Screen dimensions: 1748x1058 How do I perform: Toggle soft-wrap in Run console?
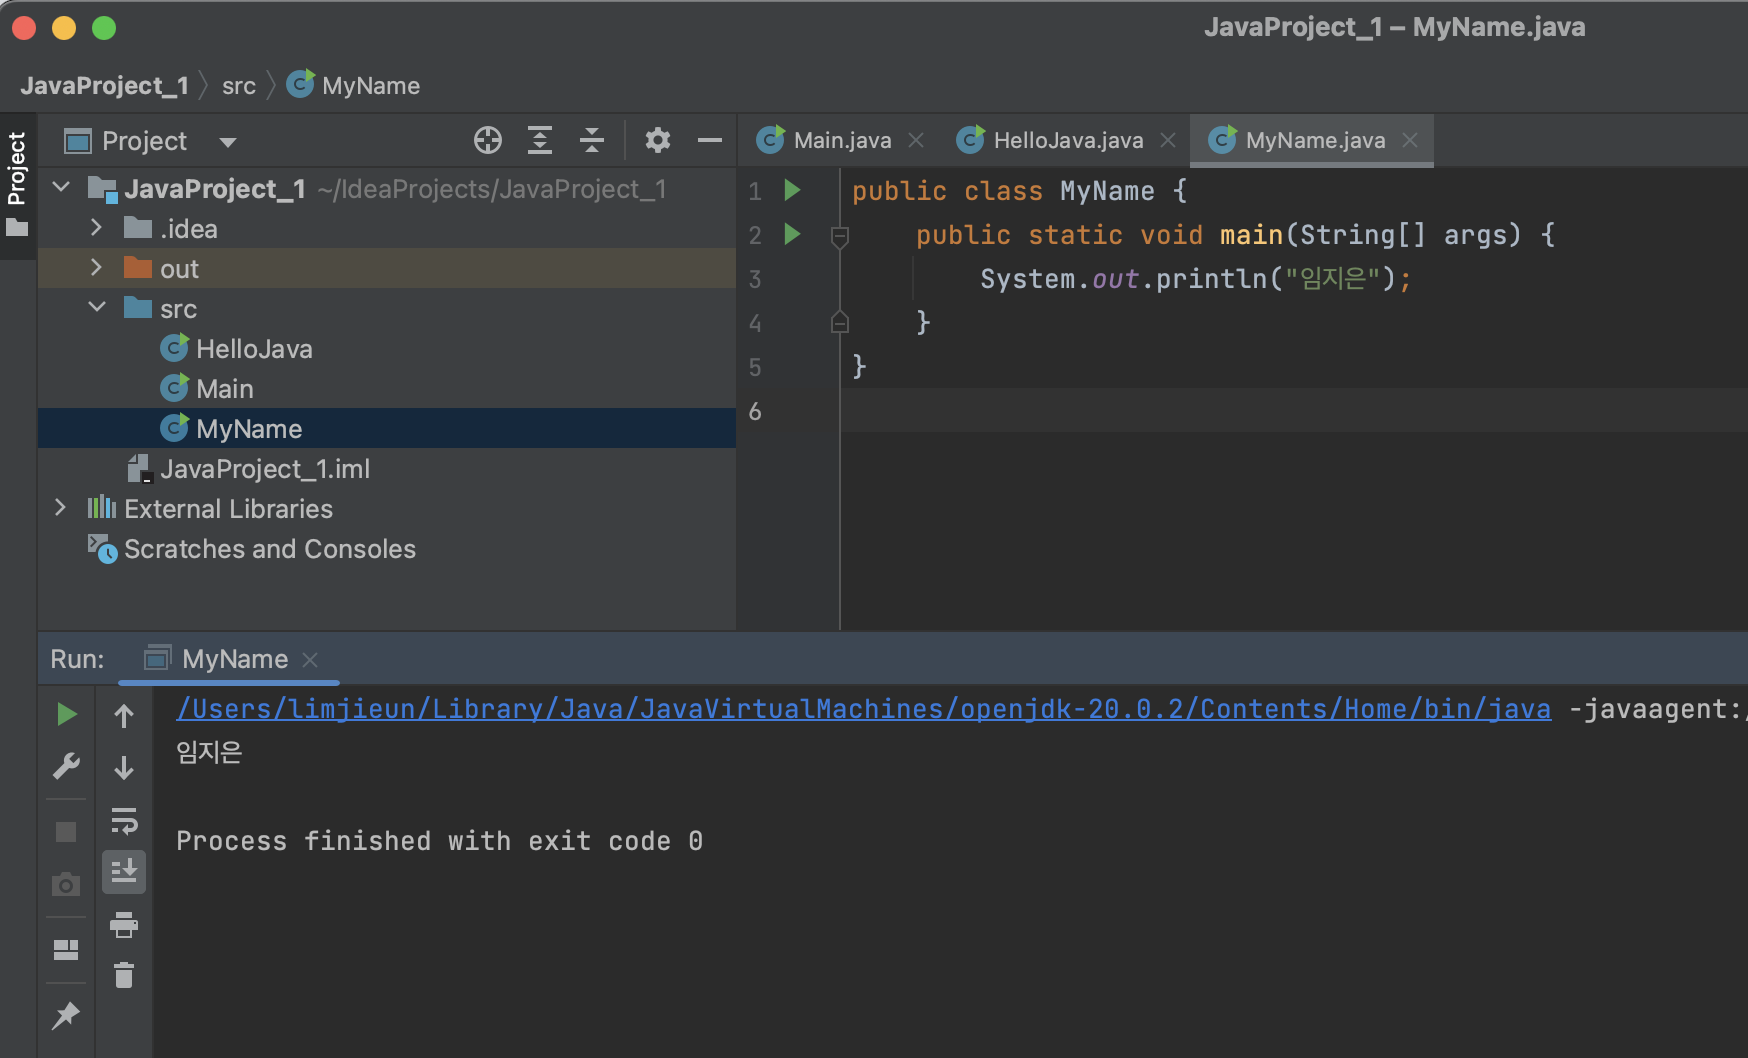(x=124, y=821)
